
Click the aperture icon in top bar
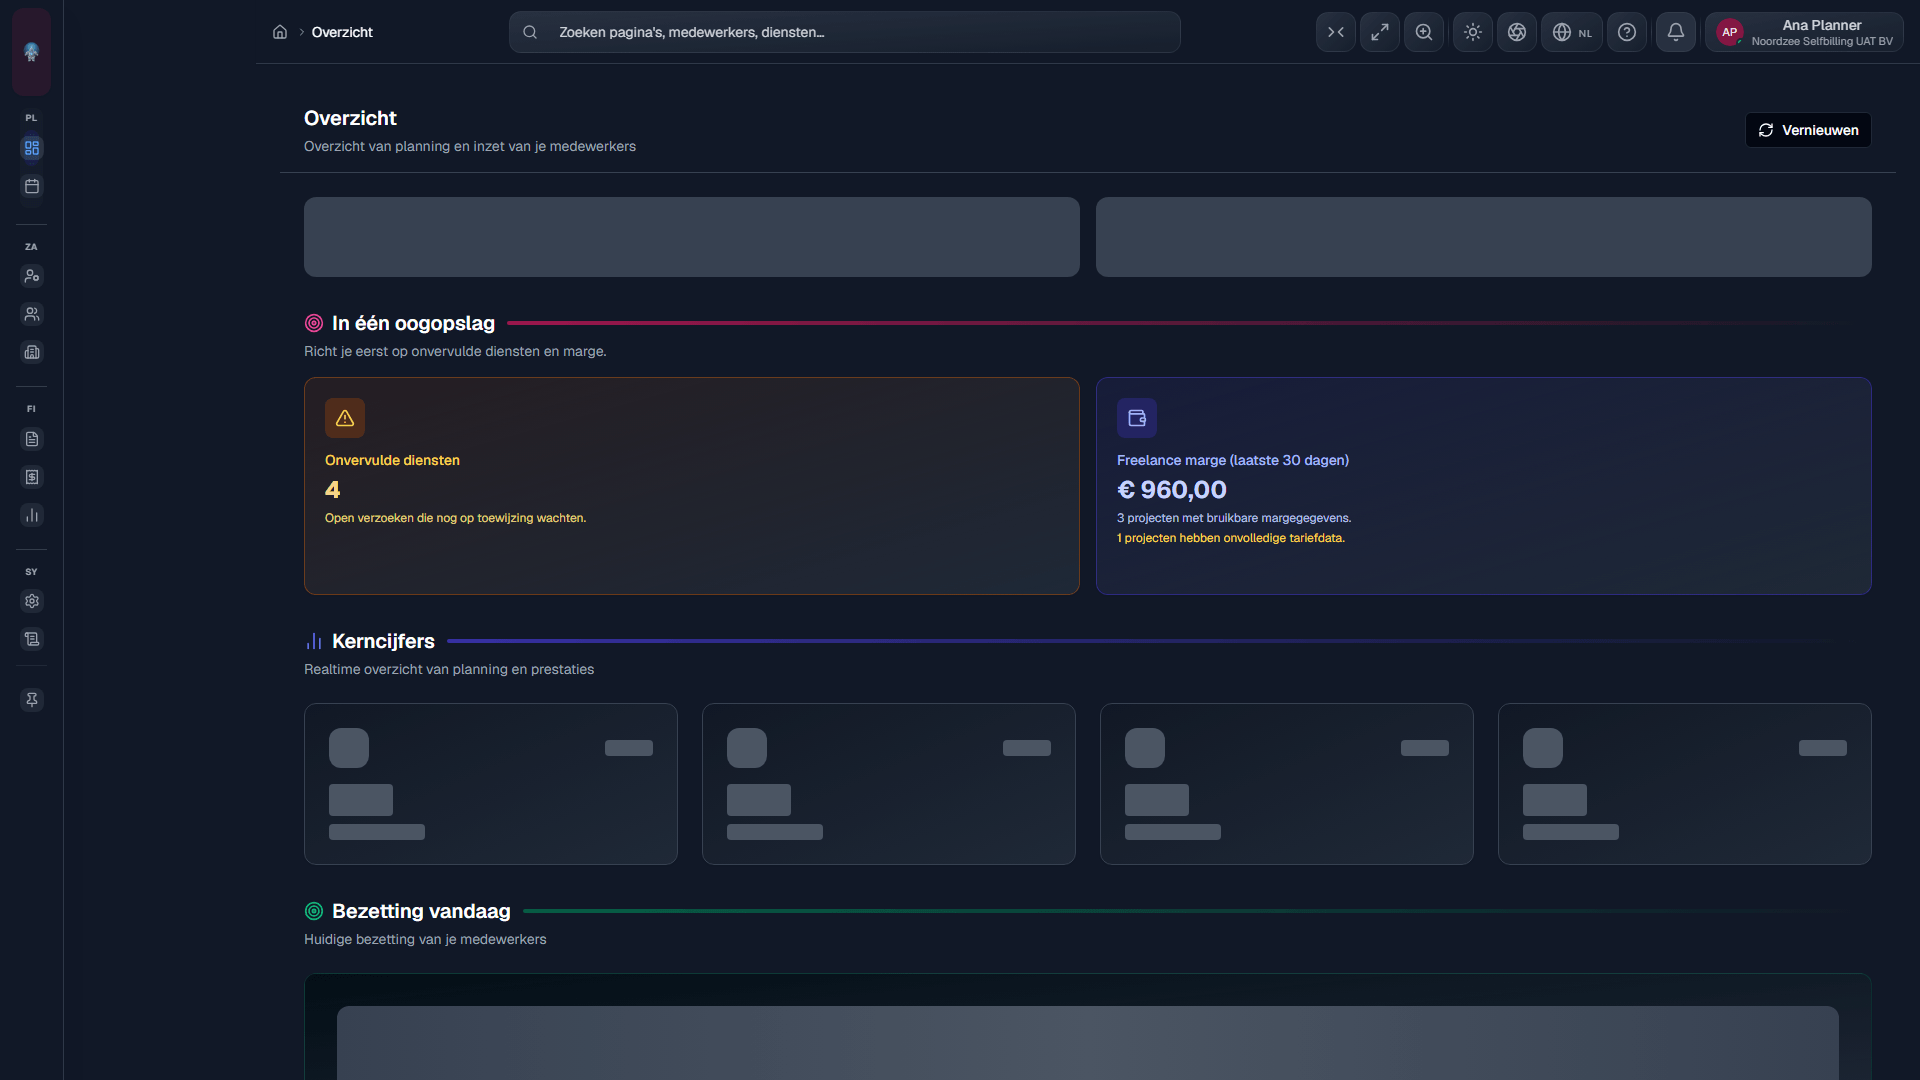[x=1517, y=32]
